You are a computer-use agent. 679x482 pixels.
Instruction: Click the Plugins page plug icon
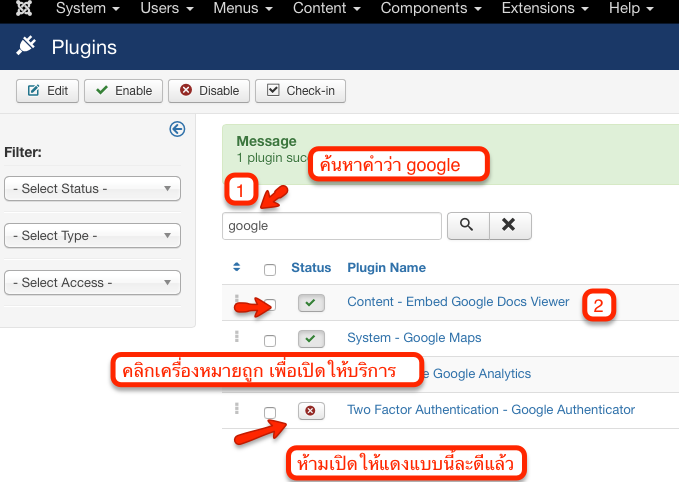pos(26,45)
